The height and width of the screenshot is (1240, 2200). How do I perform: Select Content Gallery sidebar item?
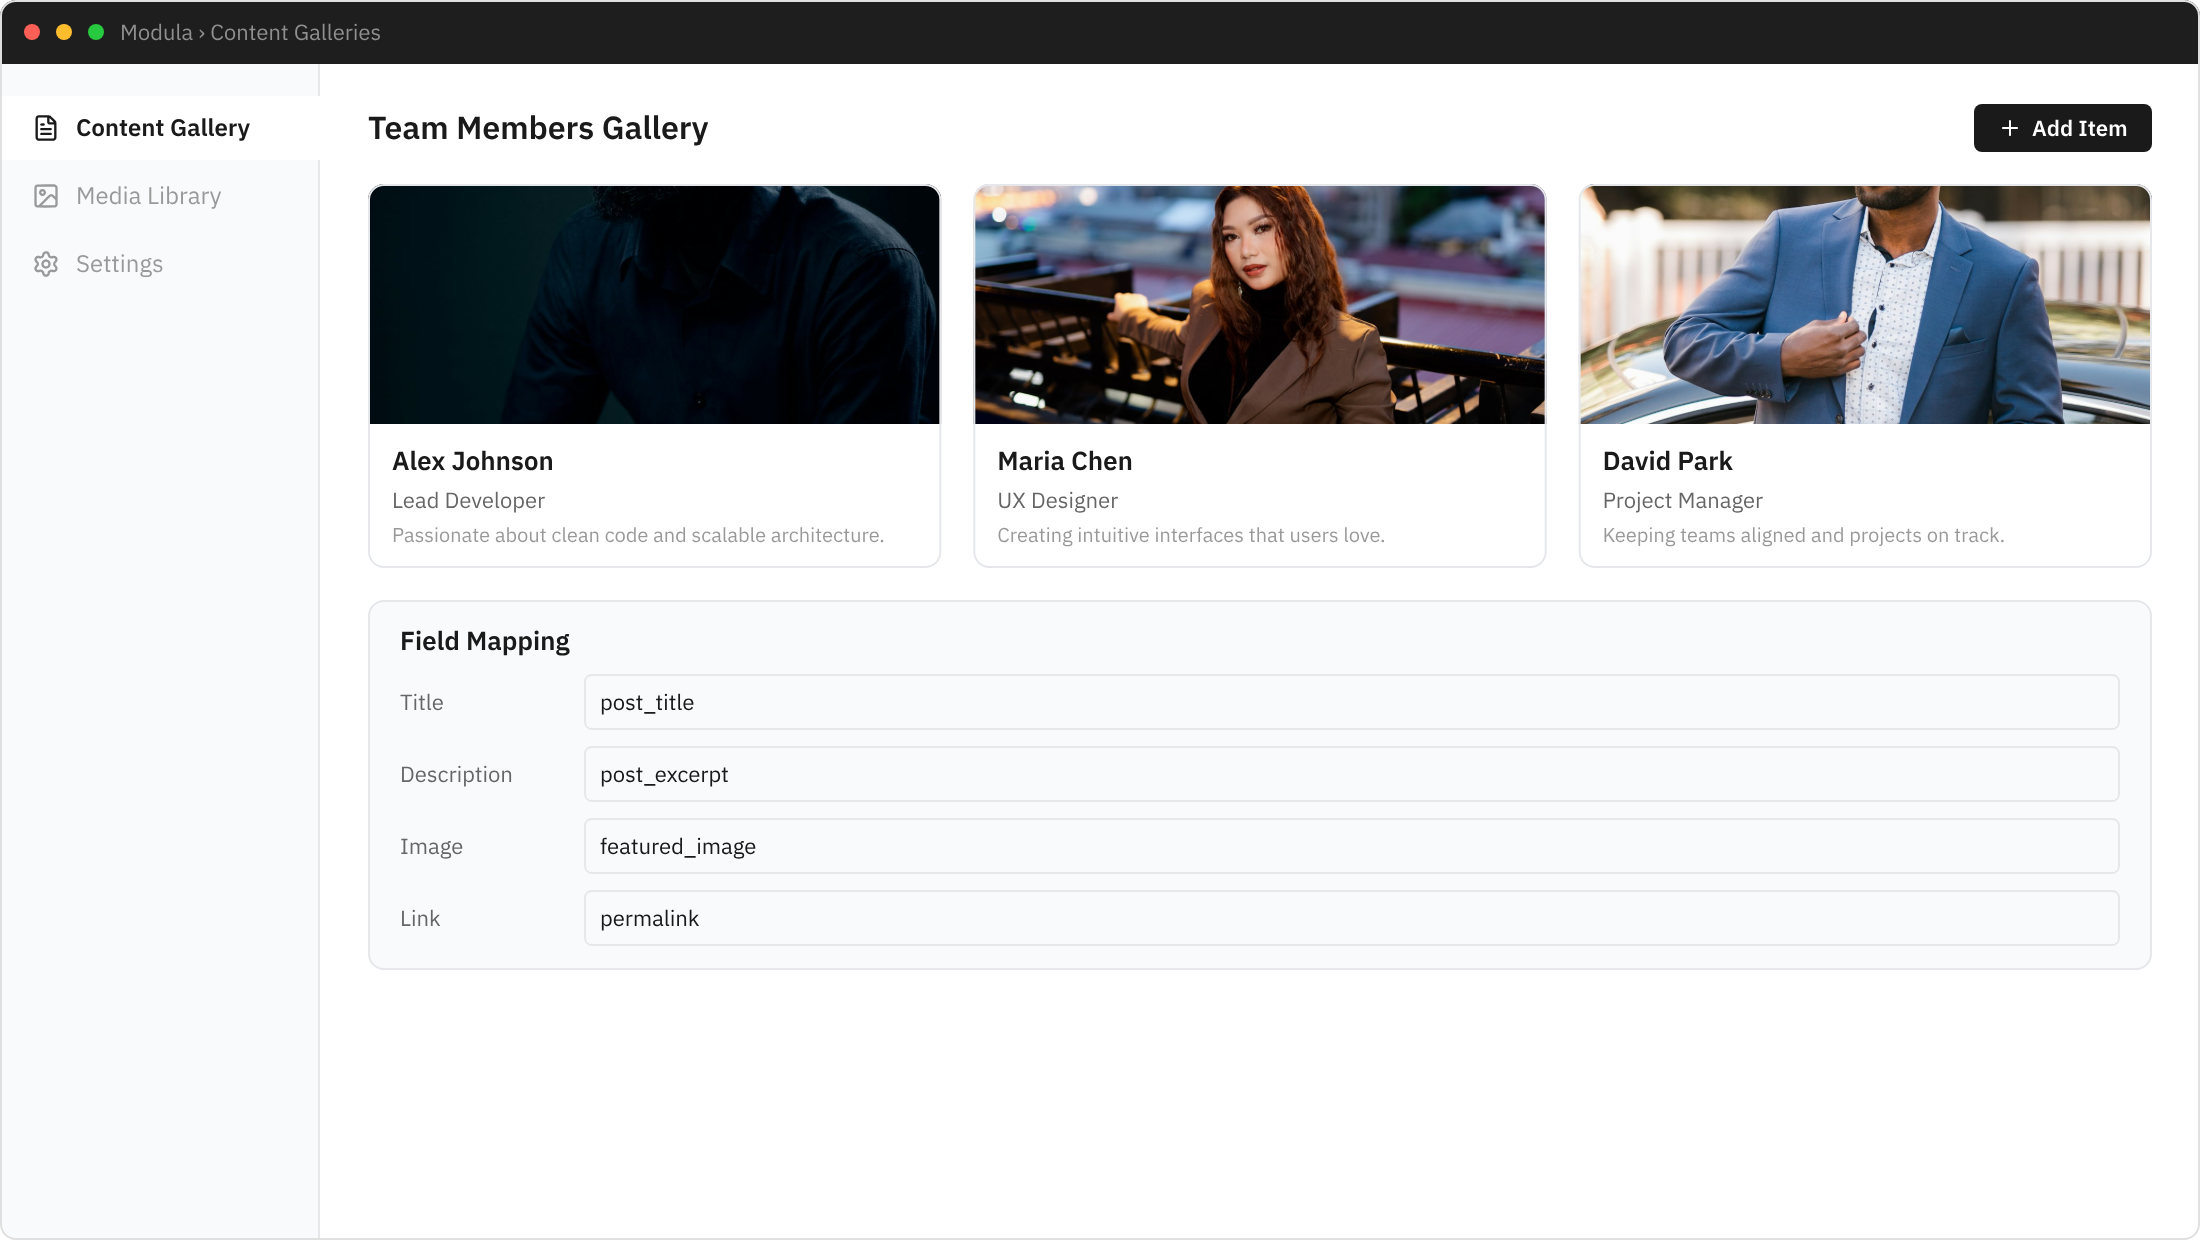[x=162, y=128]
